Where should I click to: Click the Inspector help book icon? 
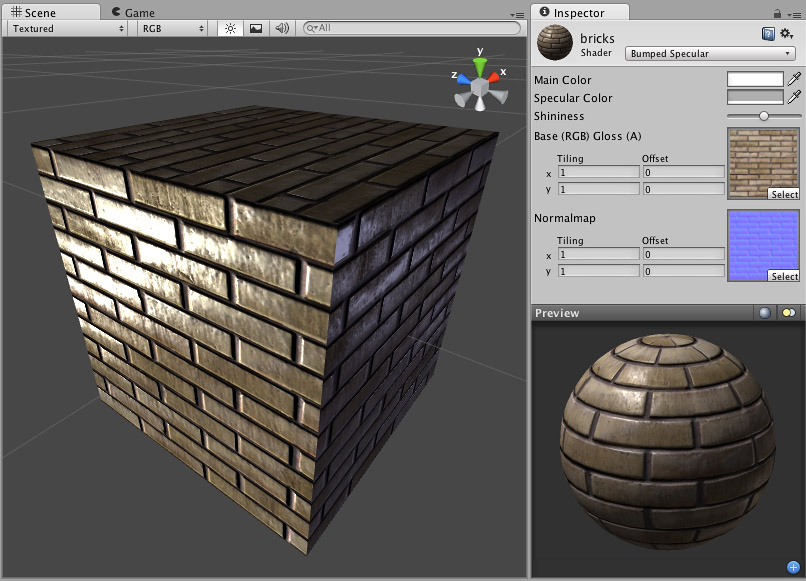coord(768,33)
